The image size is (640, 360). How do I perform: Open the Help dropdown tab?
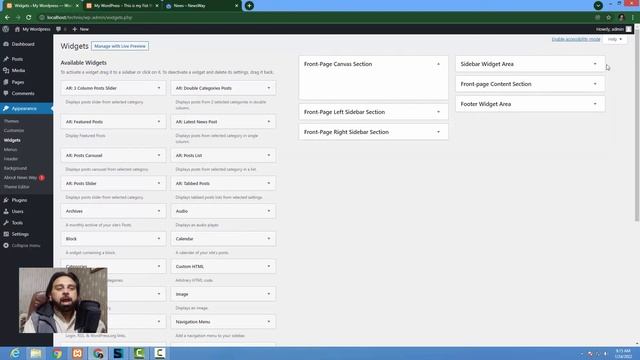614,39
